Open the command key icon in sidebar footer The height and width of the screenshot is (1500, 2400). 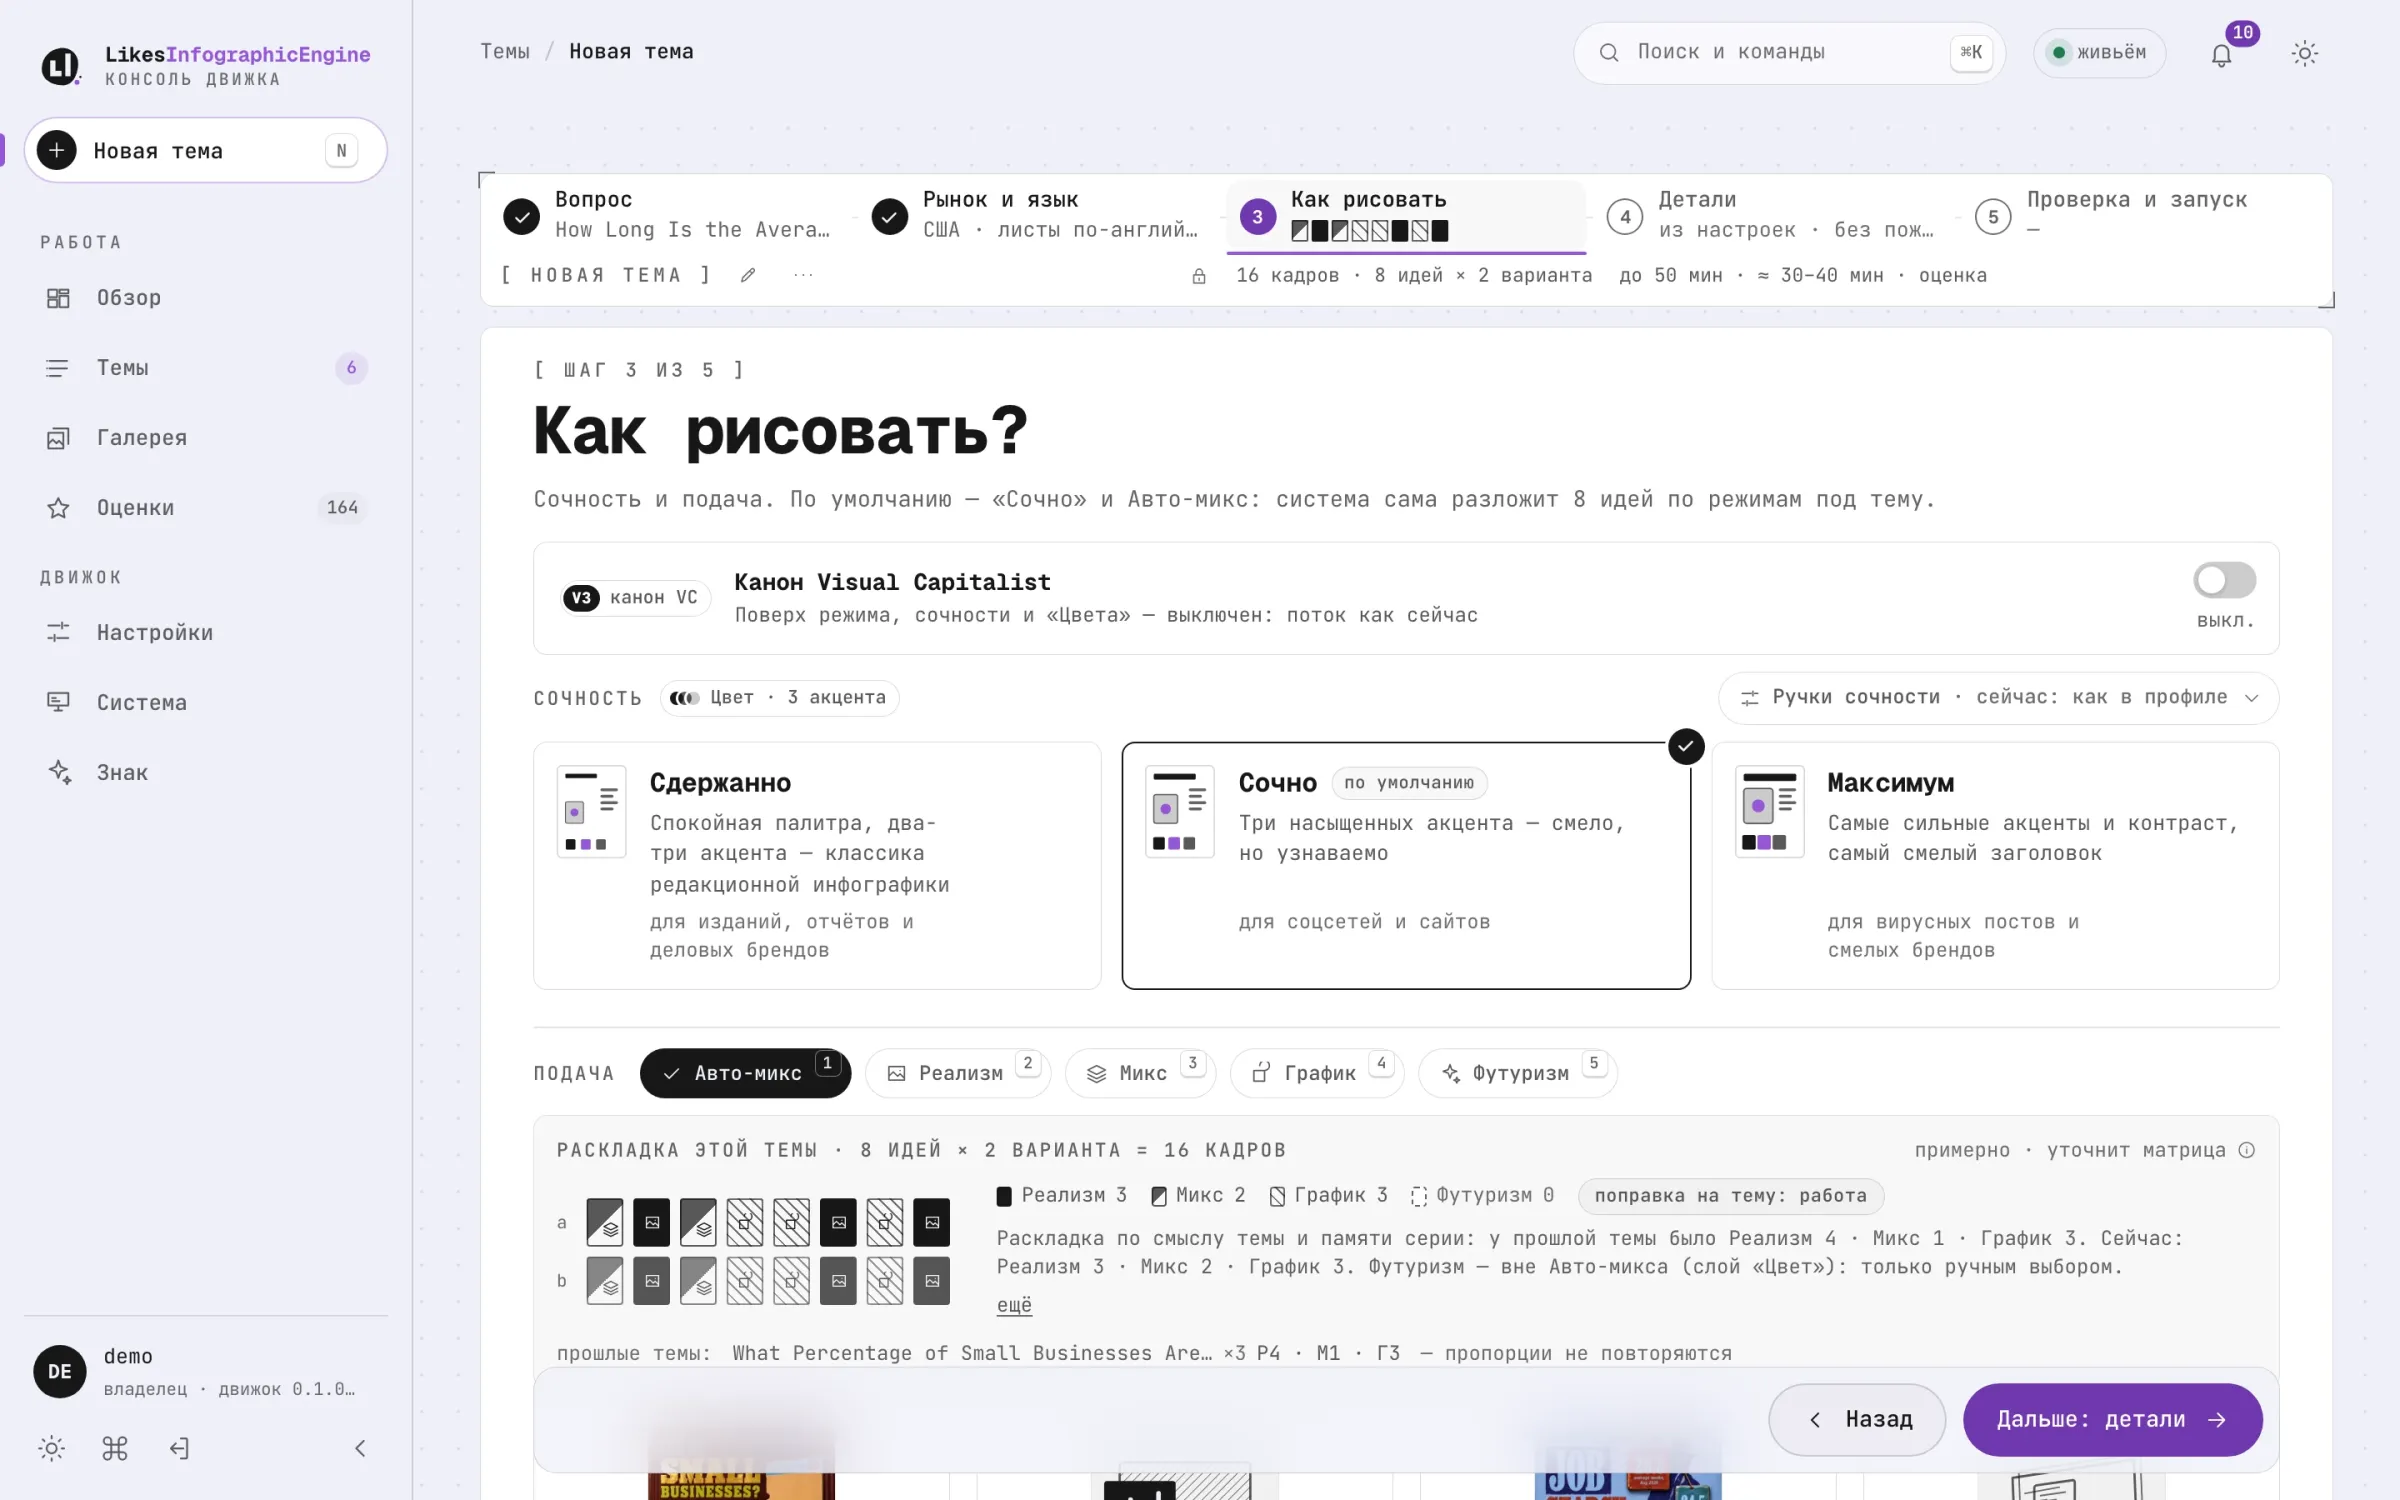pos(115,1448)
